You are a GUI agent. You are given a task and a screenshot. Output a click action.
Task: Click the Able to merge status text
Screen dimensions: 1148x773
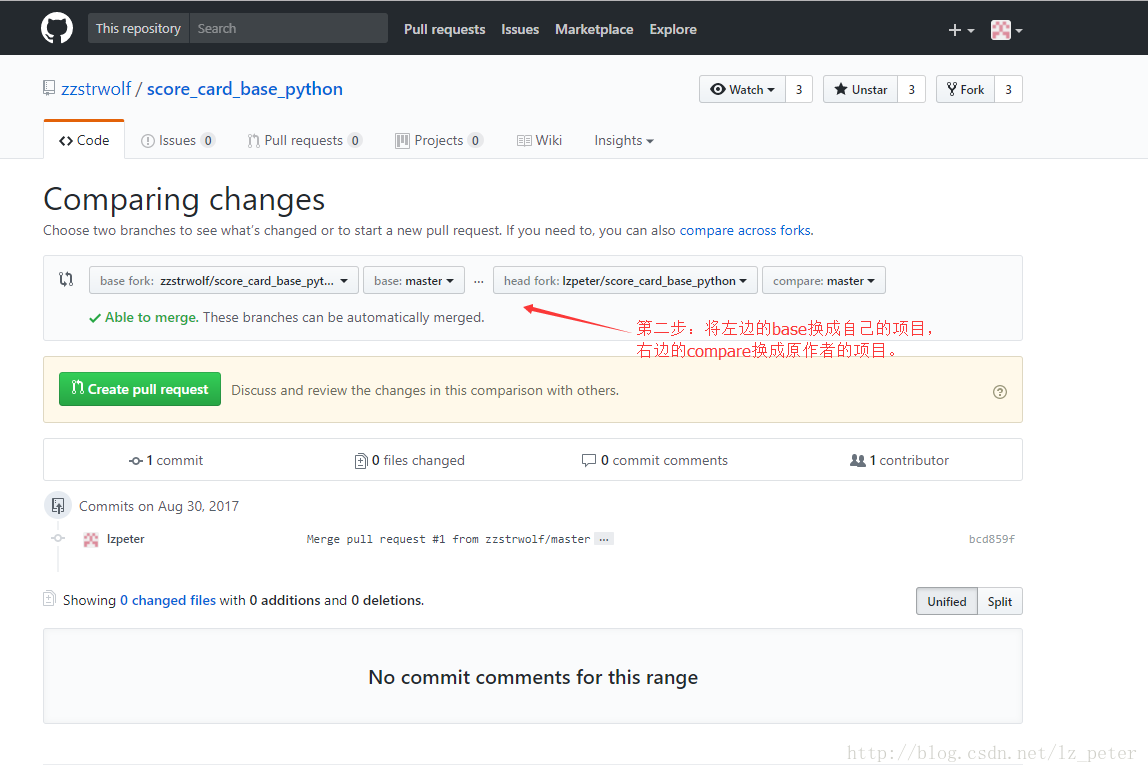click(x=152, y=318)
